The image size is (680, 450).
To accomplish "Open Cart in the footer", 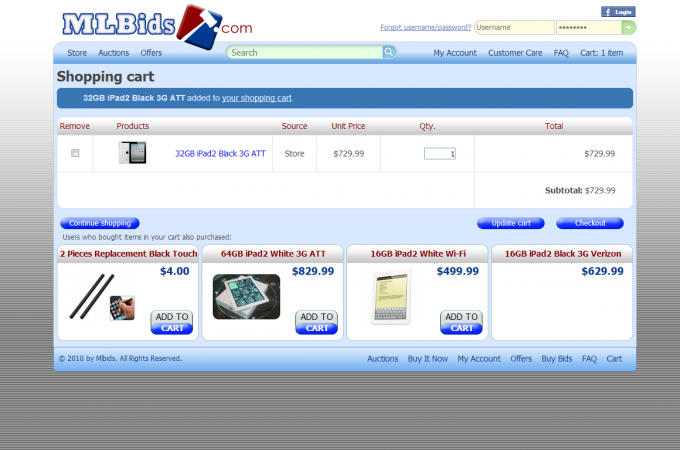I will [x=614, y=359].
